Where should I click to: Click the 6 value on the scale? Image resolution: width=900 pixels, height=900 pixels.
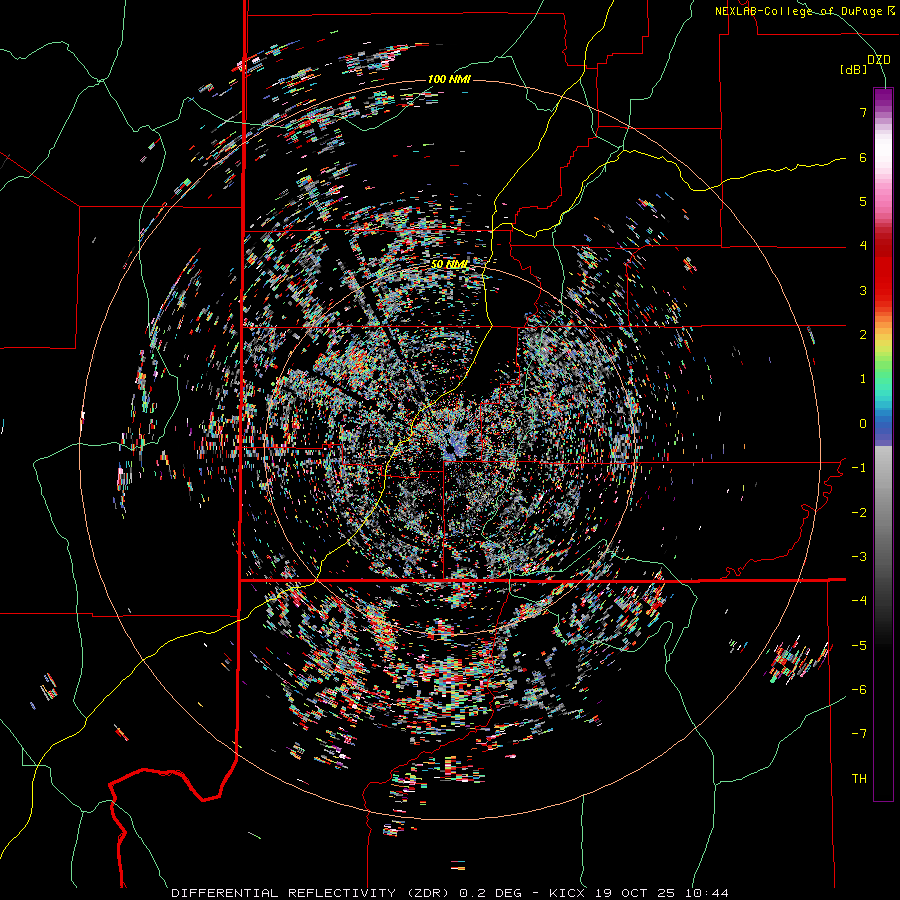[863, 157]
